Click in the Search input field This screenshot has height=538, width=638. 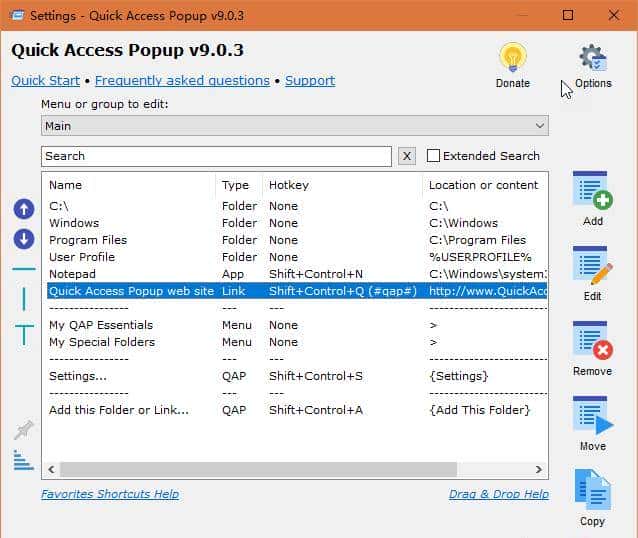coord(216,156)
